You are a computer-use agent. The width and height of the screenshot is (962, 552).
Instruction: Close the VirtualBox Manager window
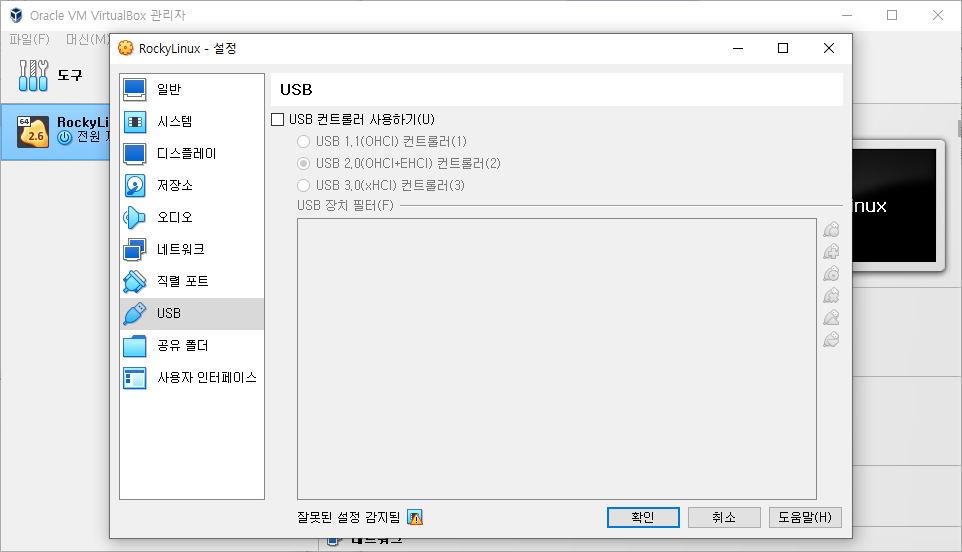938,15
